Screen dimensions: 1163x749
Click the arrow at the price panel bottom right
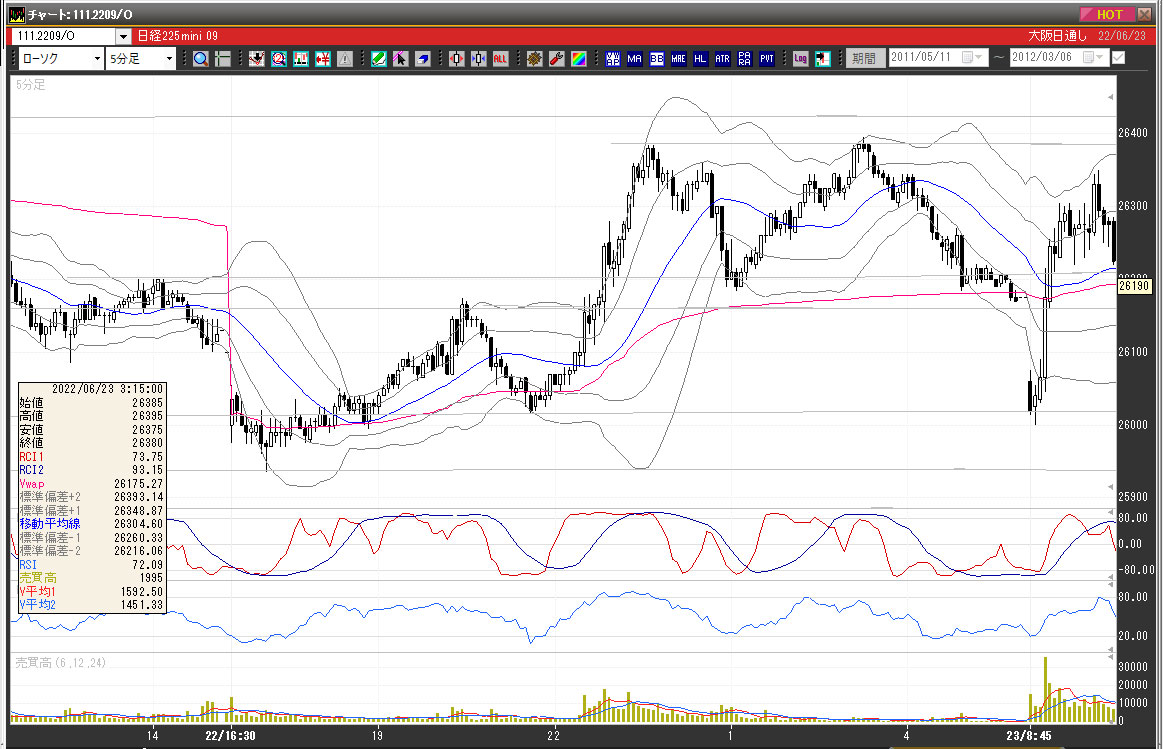point(1110,487)
